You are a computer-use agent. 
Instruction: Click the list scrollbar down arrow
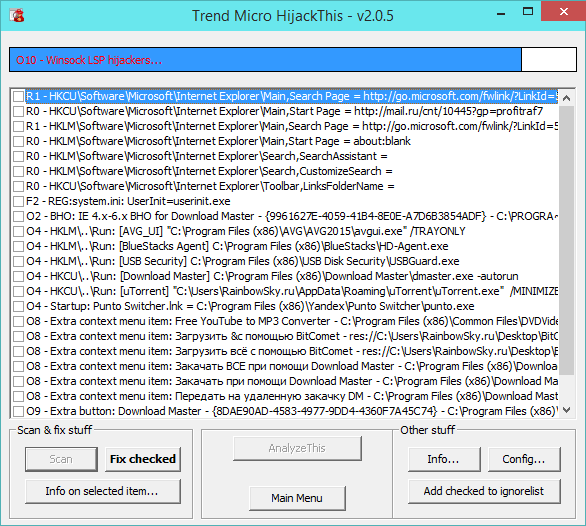[566, 410]
